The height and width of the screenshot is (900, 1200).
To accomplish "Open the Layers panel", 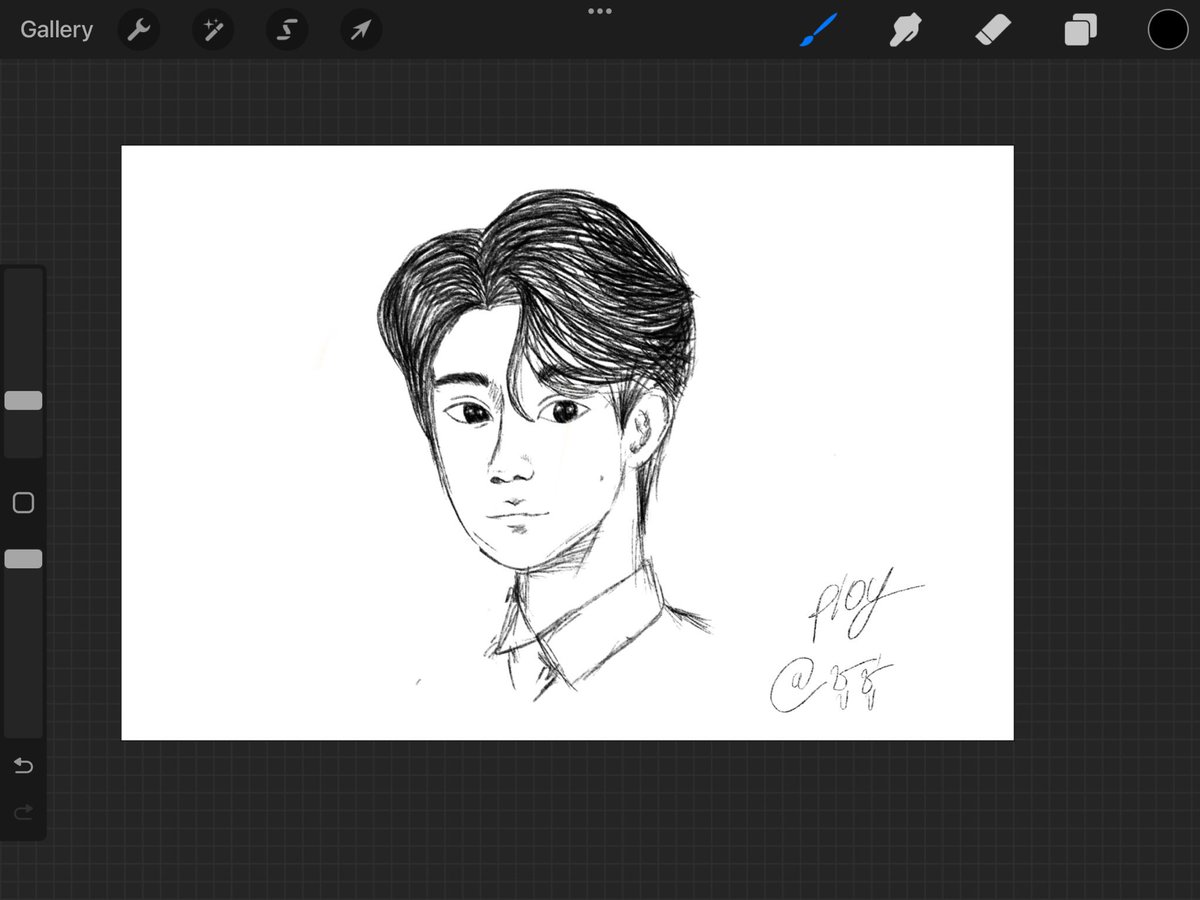I will [1081, 30].
